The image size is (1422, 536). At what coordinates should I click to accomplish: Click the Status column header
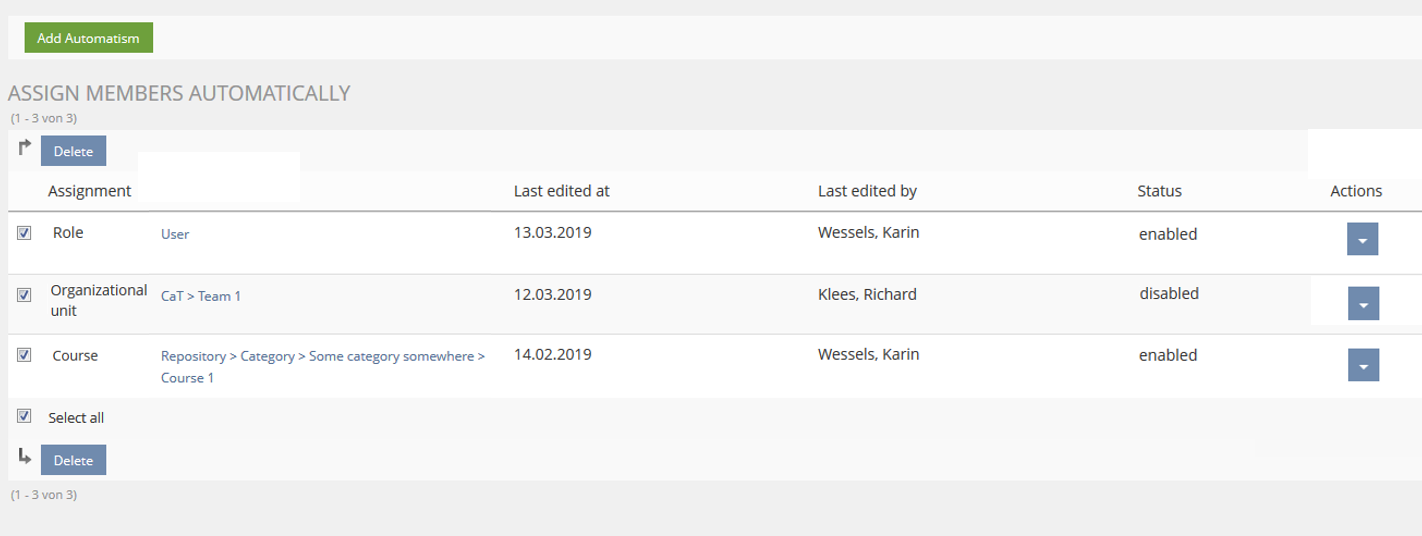(x=1159, y=191)
